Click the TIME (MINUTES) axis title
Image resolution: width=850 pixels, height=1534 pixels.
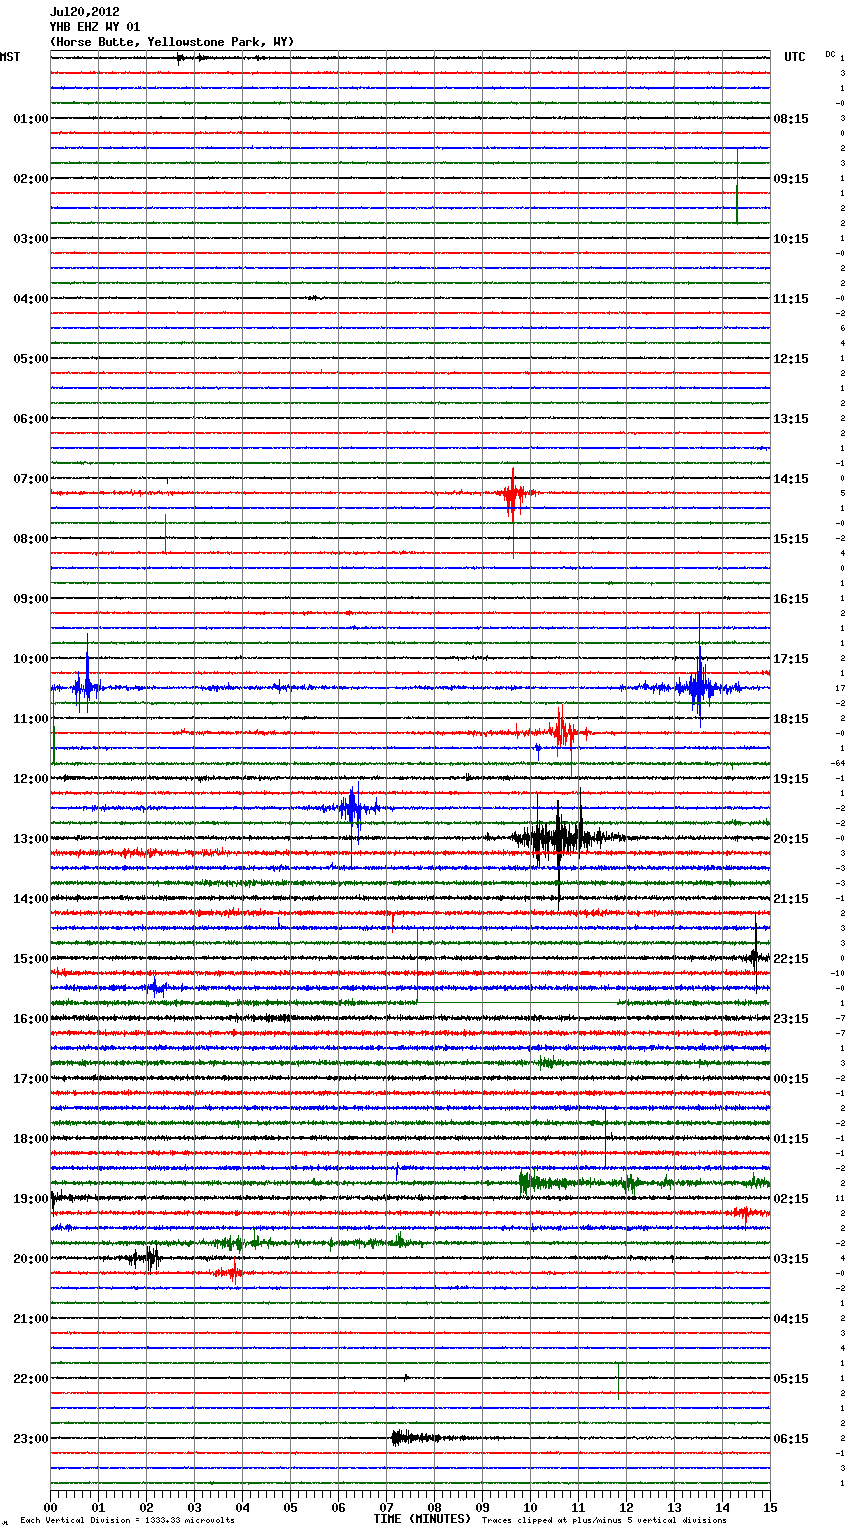coord(422,1519)
